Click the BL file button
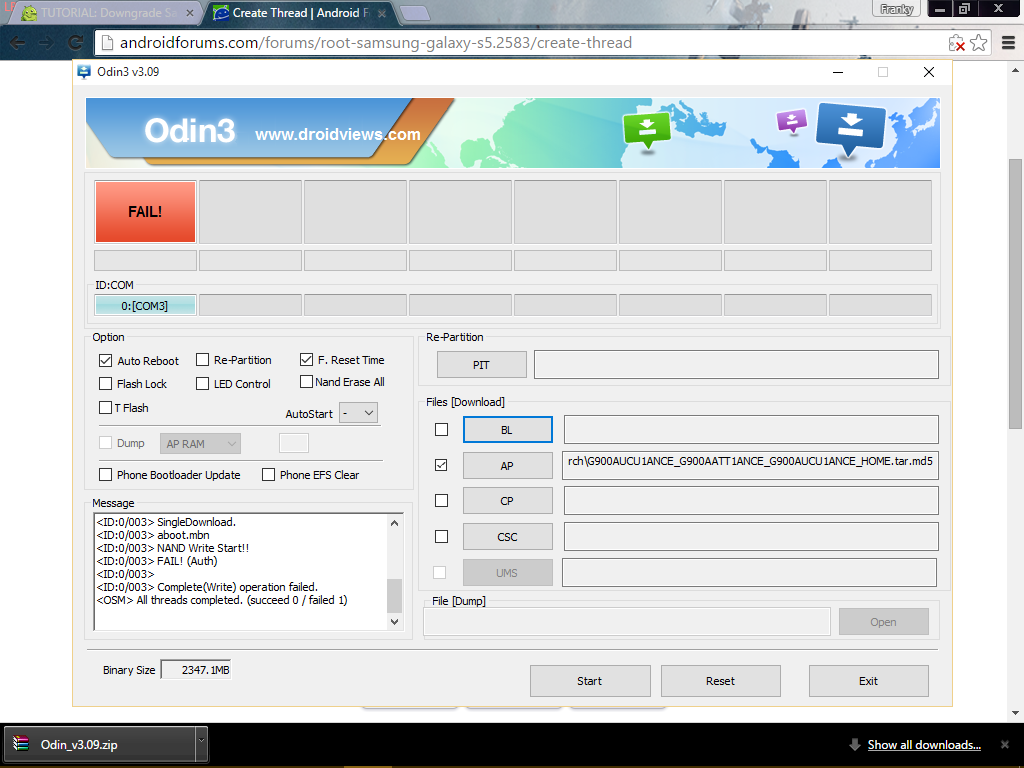Screen dimensions: 1024x768 click(507, 430)
